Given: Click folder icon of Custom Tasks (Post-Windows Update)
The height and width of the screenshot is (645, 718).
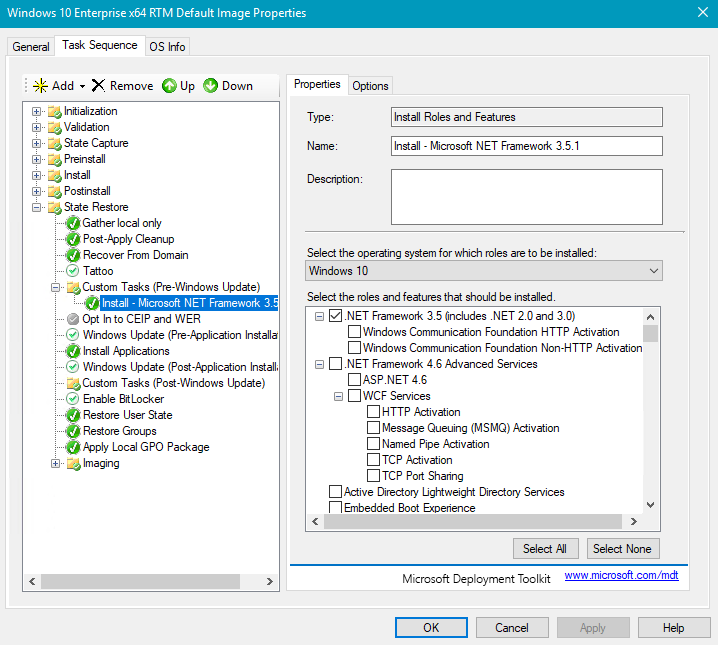Looking at the screenshot, I should click(73, 383).
